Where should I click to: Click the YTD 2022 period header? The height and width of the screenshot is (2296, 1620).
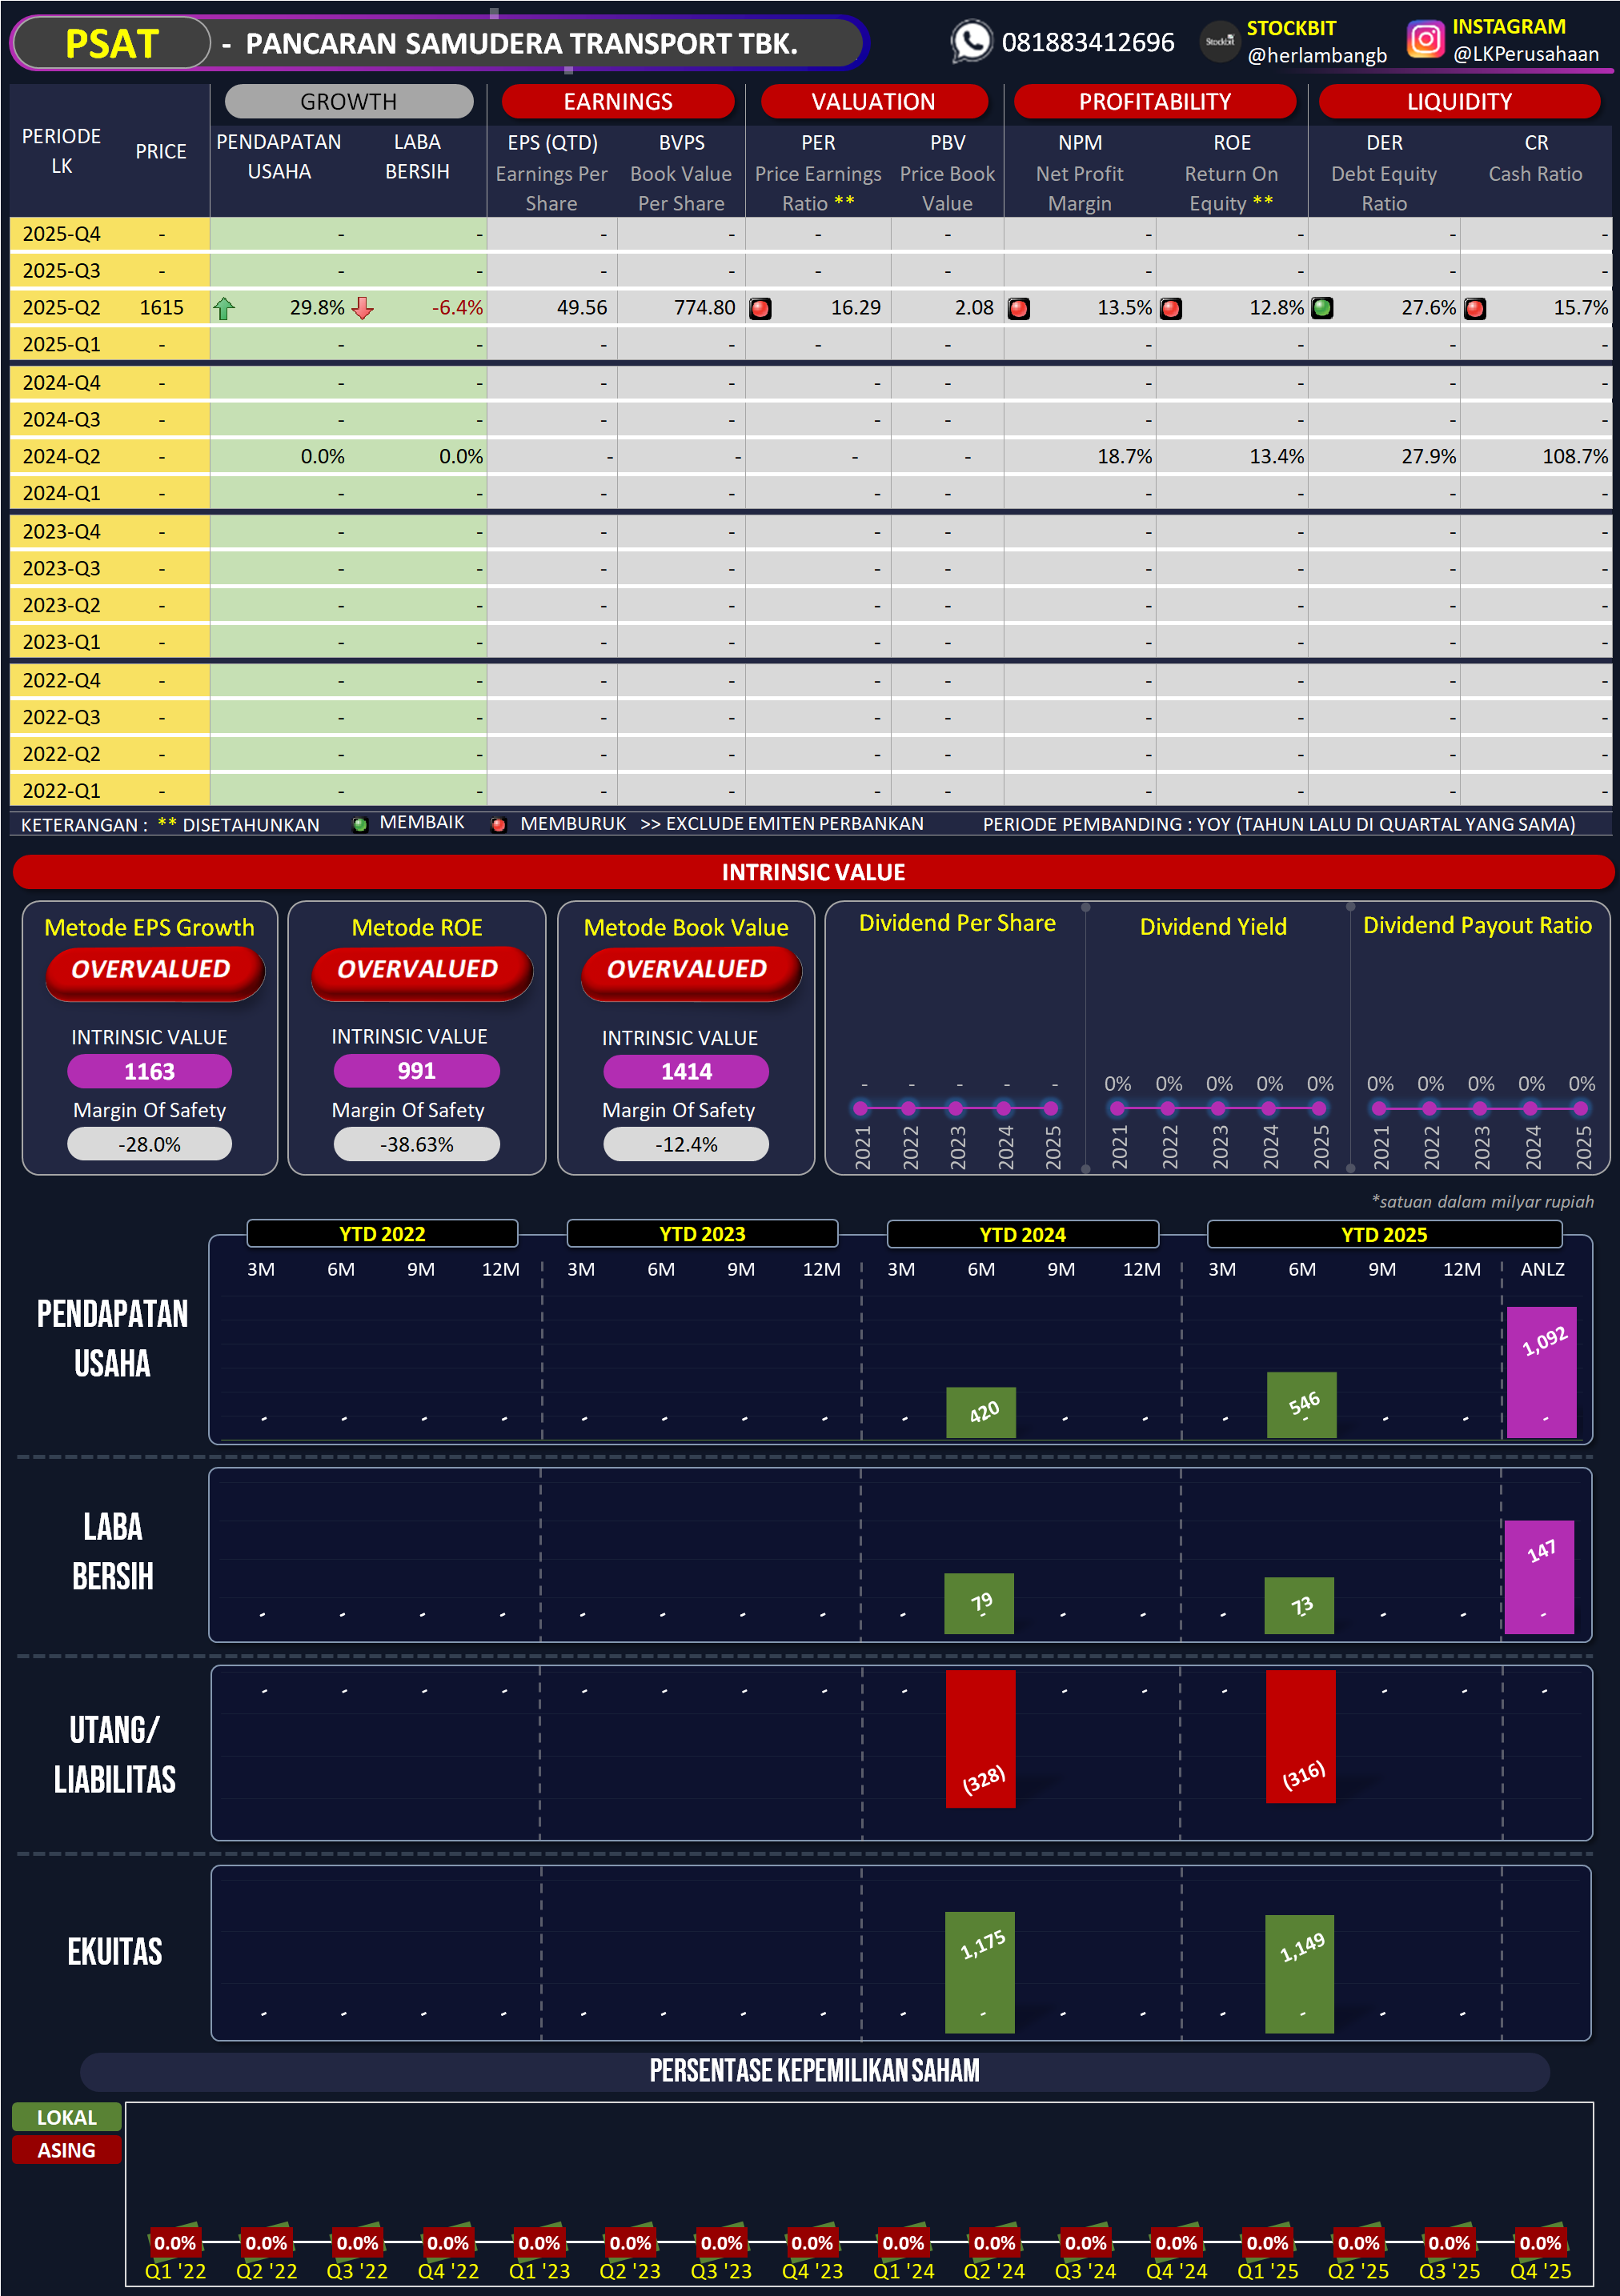point(382,1234)
